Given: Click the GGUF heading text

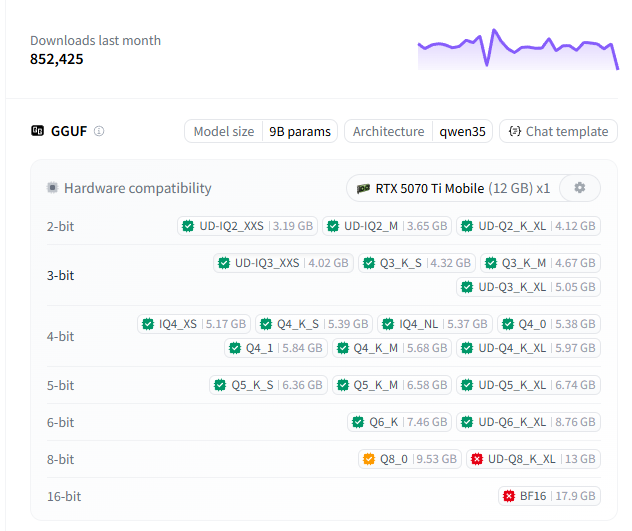Looking at the screenshot, I should [x=69, y=131].
